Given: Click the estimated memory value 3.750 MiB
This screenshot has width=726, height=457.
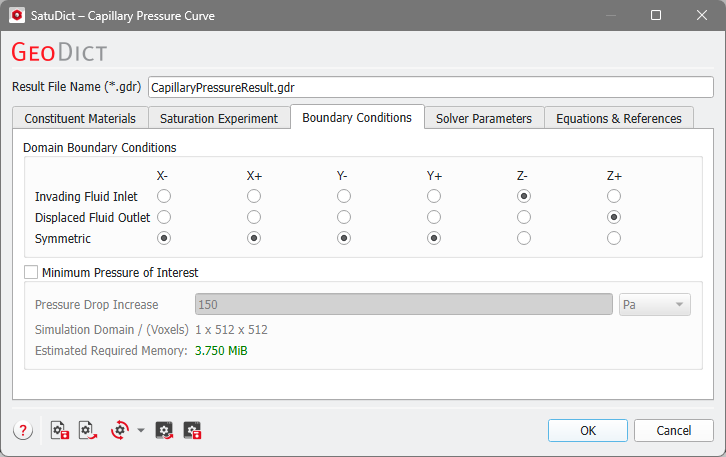Looking at the screenshot, I should coord(221,351).
